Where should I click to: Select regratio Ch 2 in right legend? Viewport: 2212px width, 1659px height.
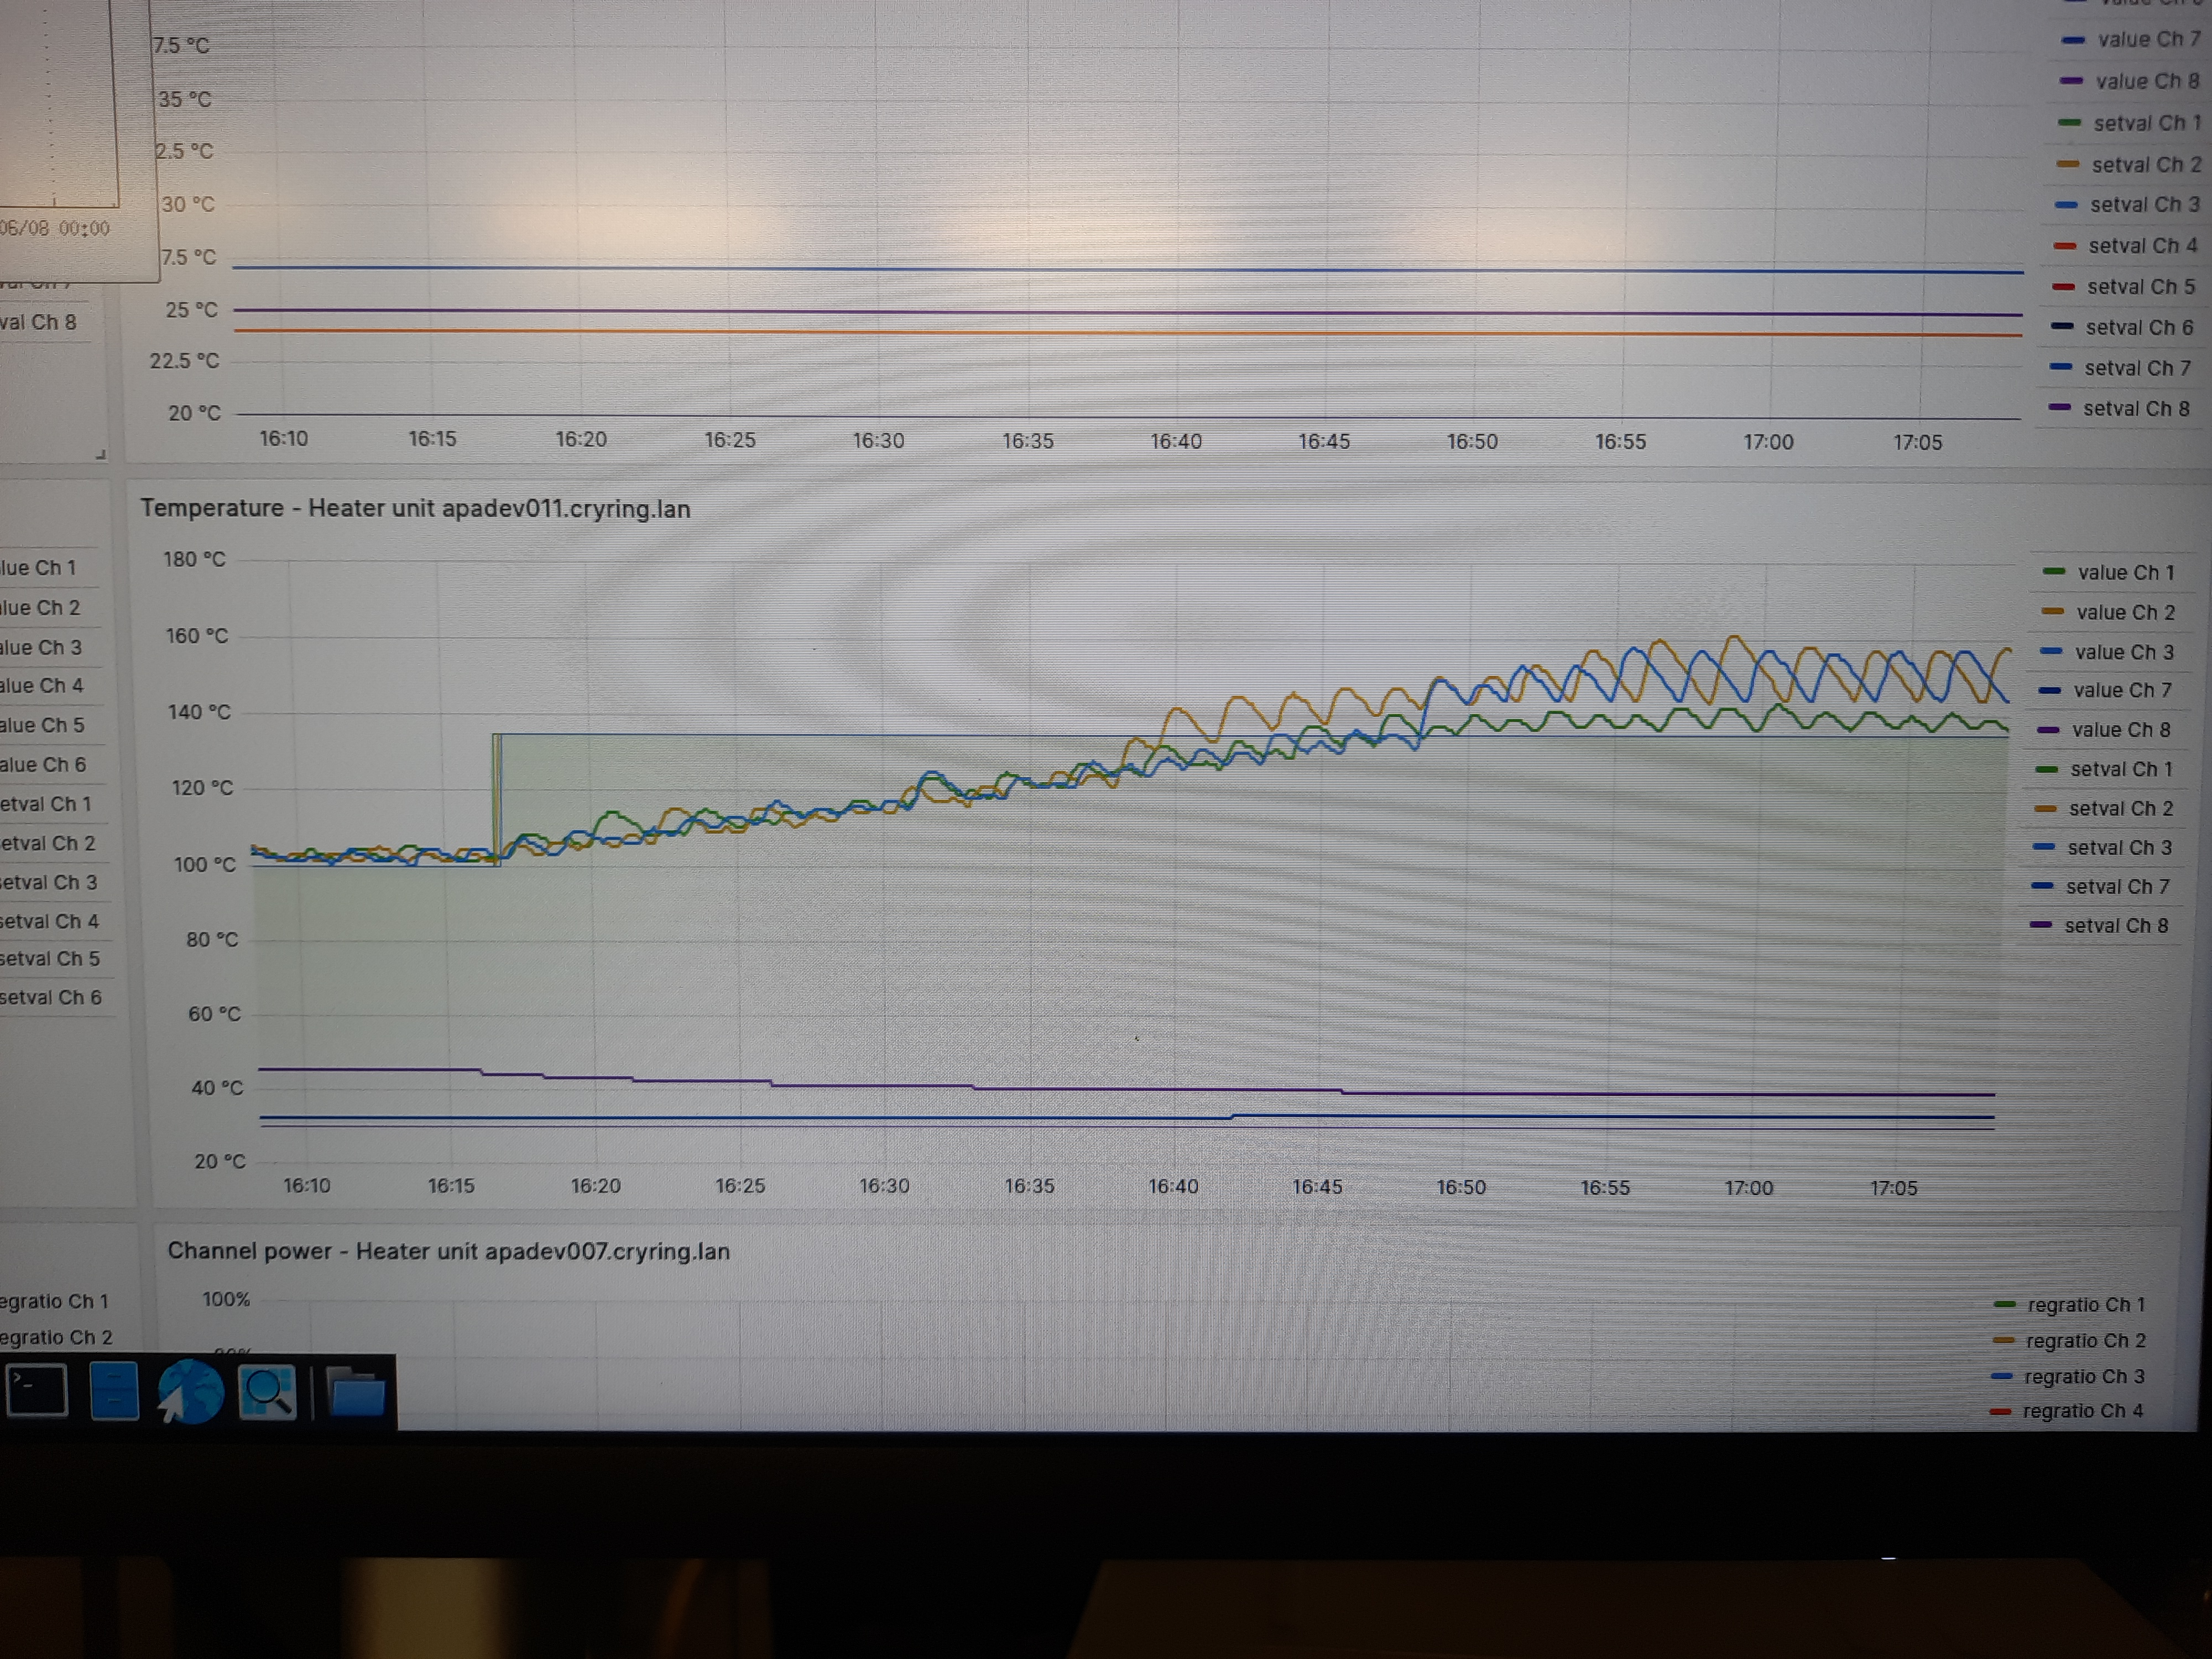click(2085, 1341)
